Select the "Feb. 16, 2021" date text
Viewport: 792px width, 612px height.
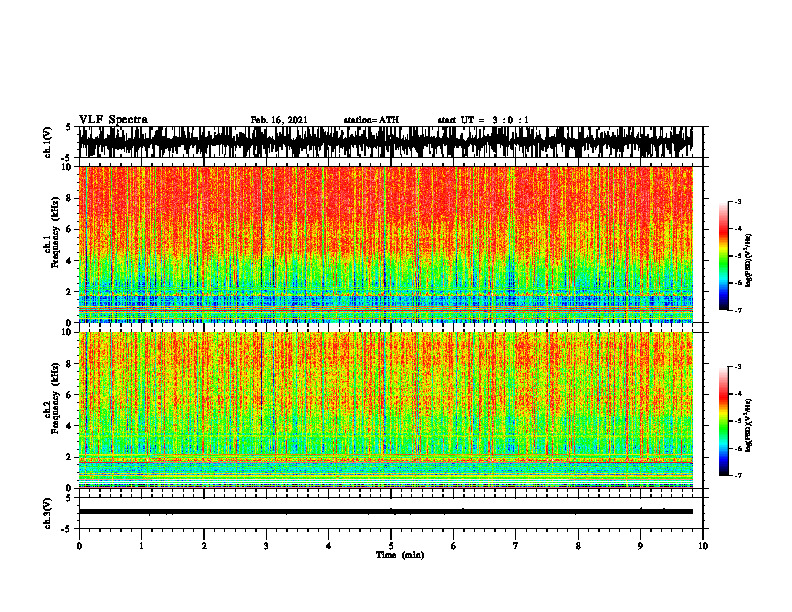[x=279, y=120]
